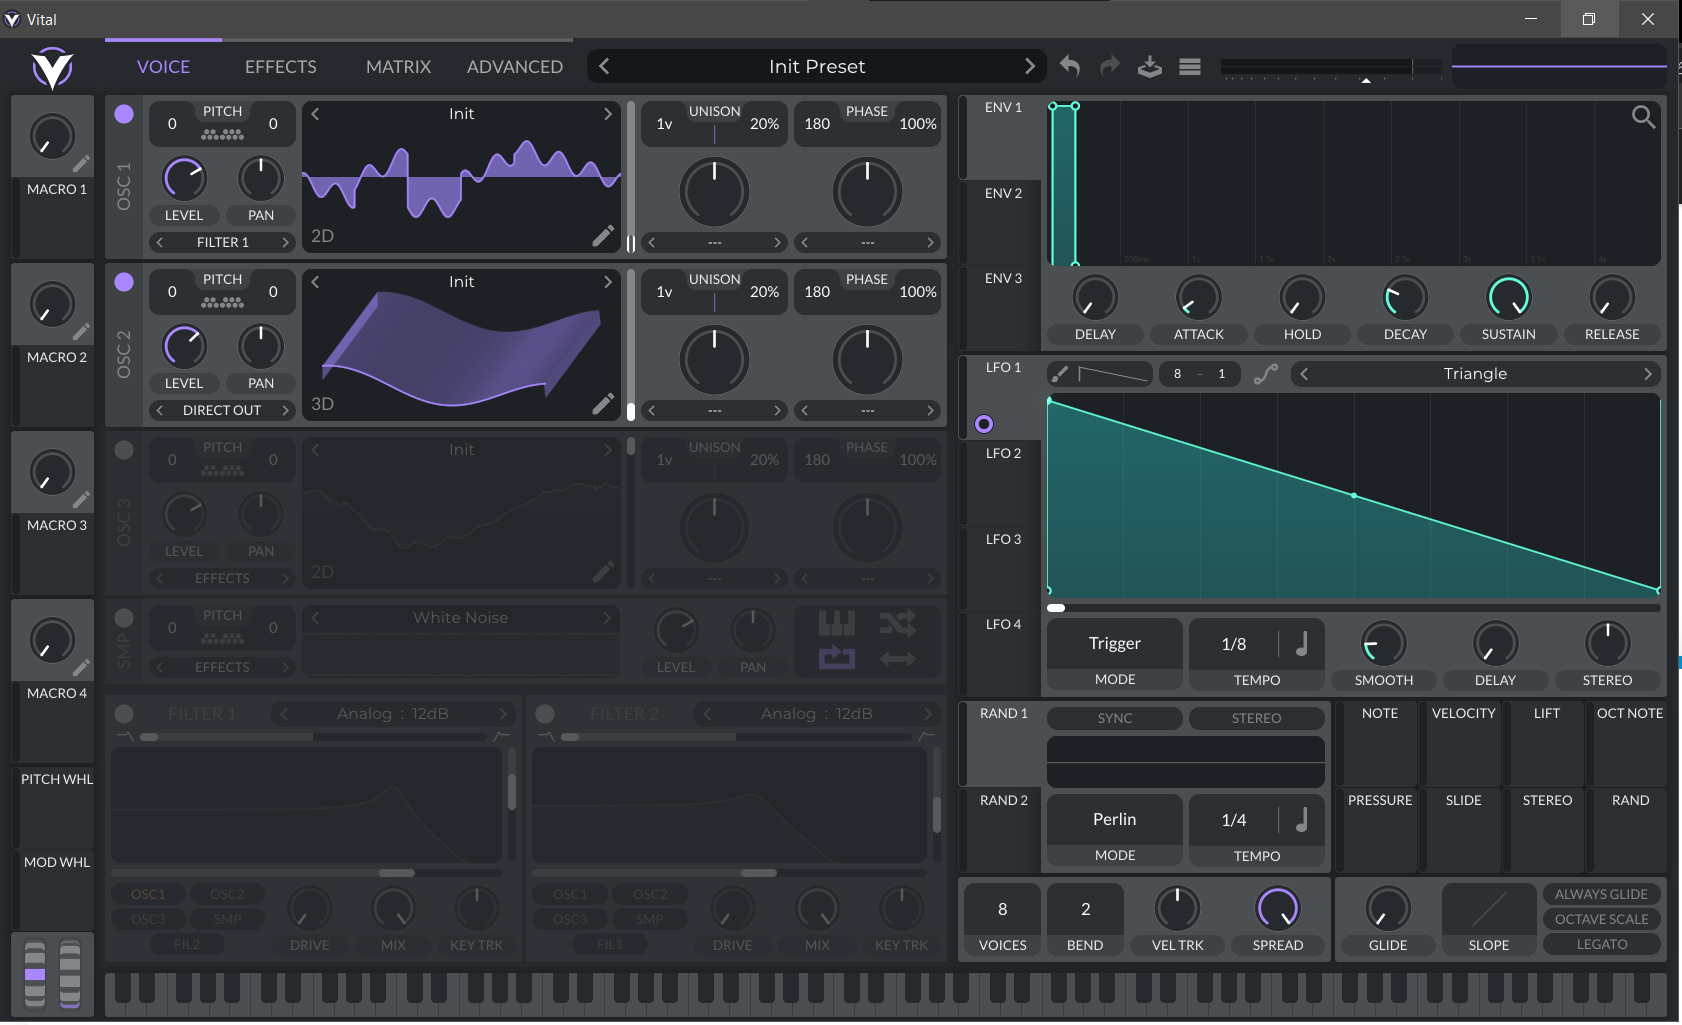Select next LFO shape after Triangle
This screenshot has height=1025, width=1682.
pyautogui.click(x=1647, y=374)
